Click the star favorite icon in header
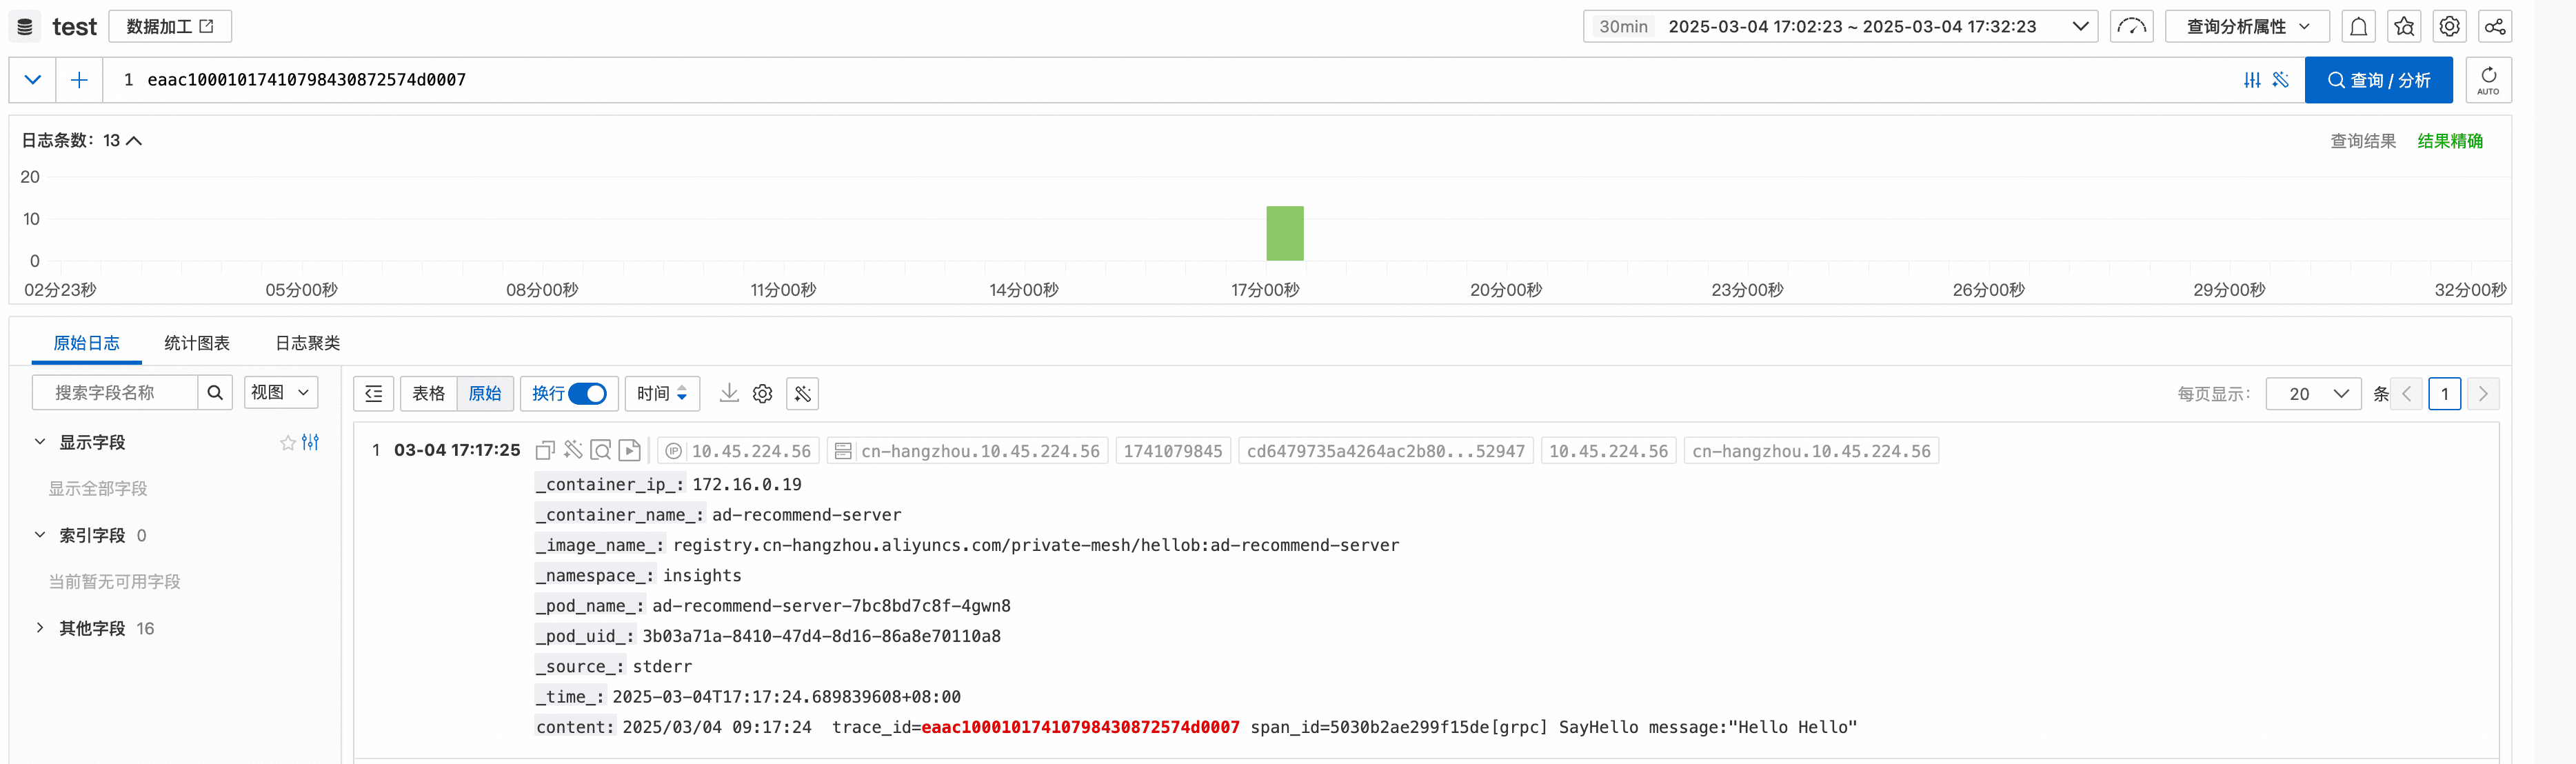Viewport: 2576px width, 764px height. click(x=2404, y=27)
